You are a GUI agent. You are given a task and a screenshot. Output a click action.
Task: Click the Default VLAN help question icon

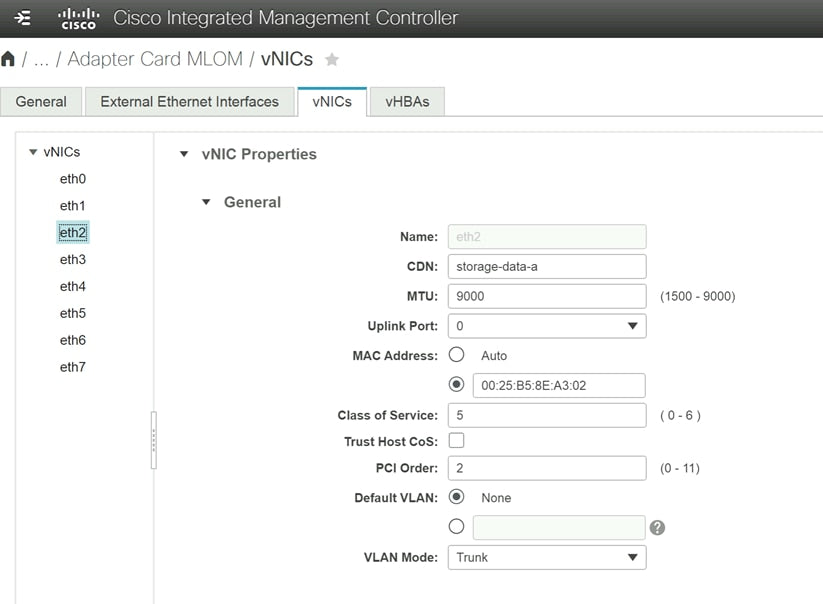657,528
